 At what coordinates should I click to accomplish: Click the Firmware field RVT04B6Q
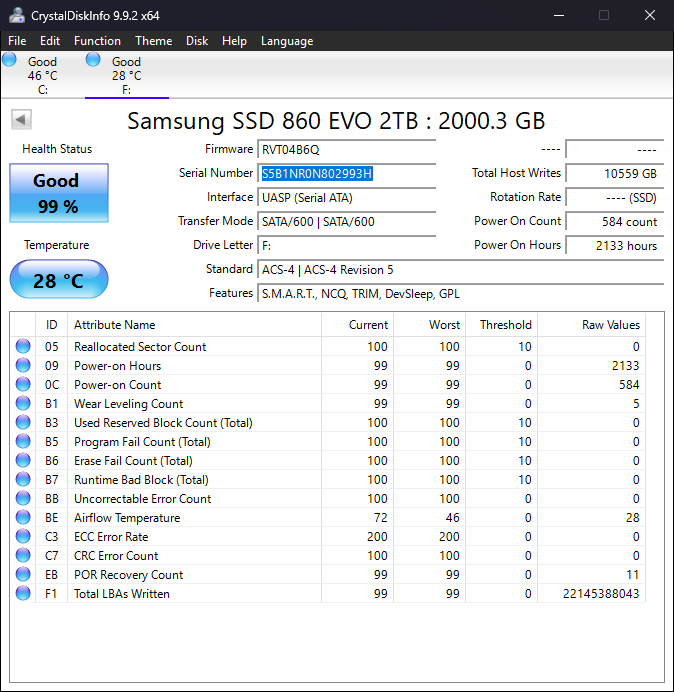(x=346, y=150)
